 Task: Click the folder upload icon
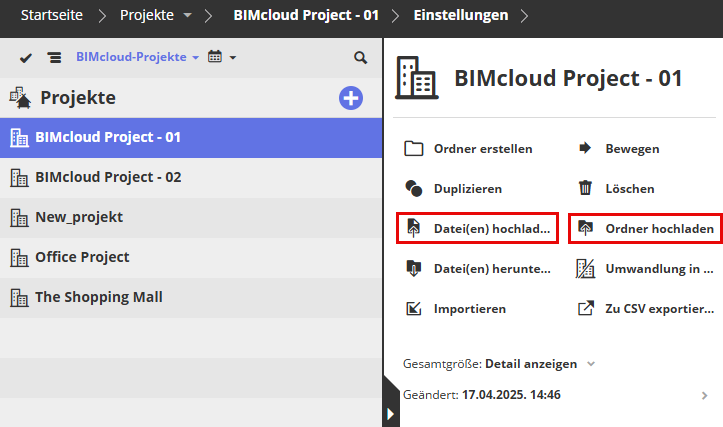coord(585,228)
